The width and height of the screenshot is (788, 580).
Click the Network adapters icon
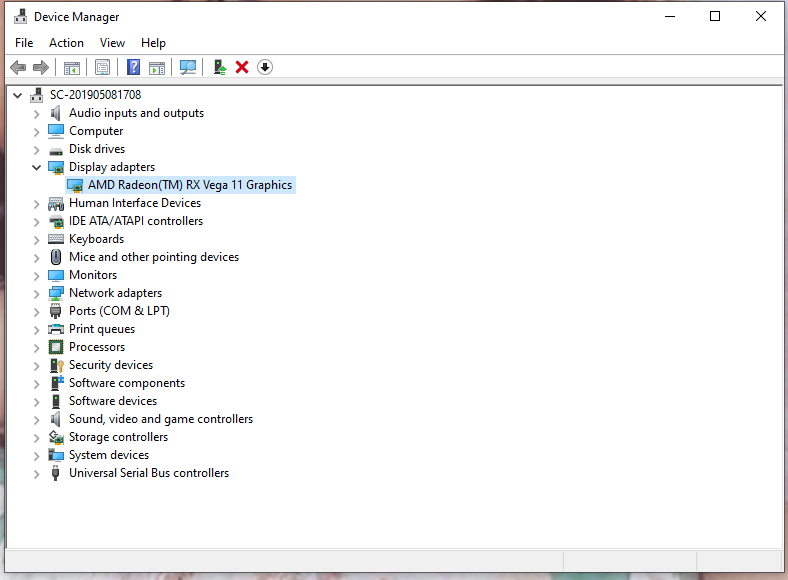coord(56,293)
